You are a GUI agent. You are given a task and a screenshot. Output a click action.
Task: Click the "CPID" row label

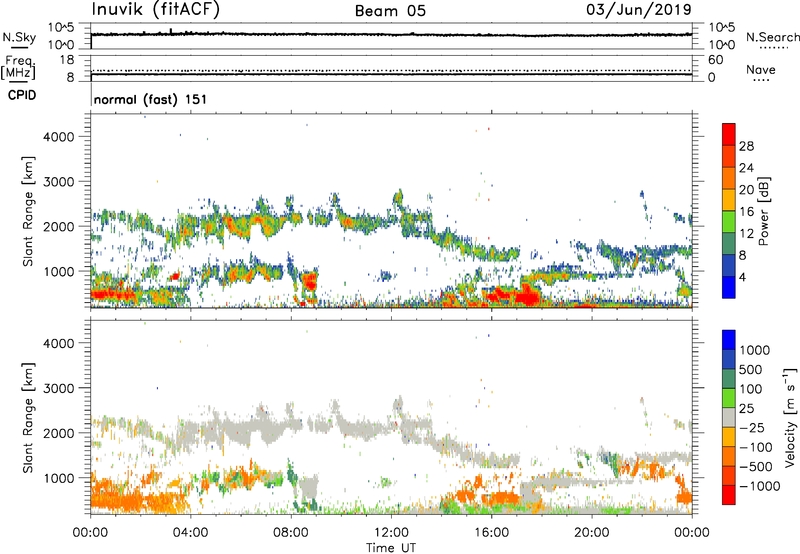(22, 95)
